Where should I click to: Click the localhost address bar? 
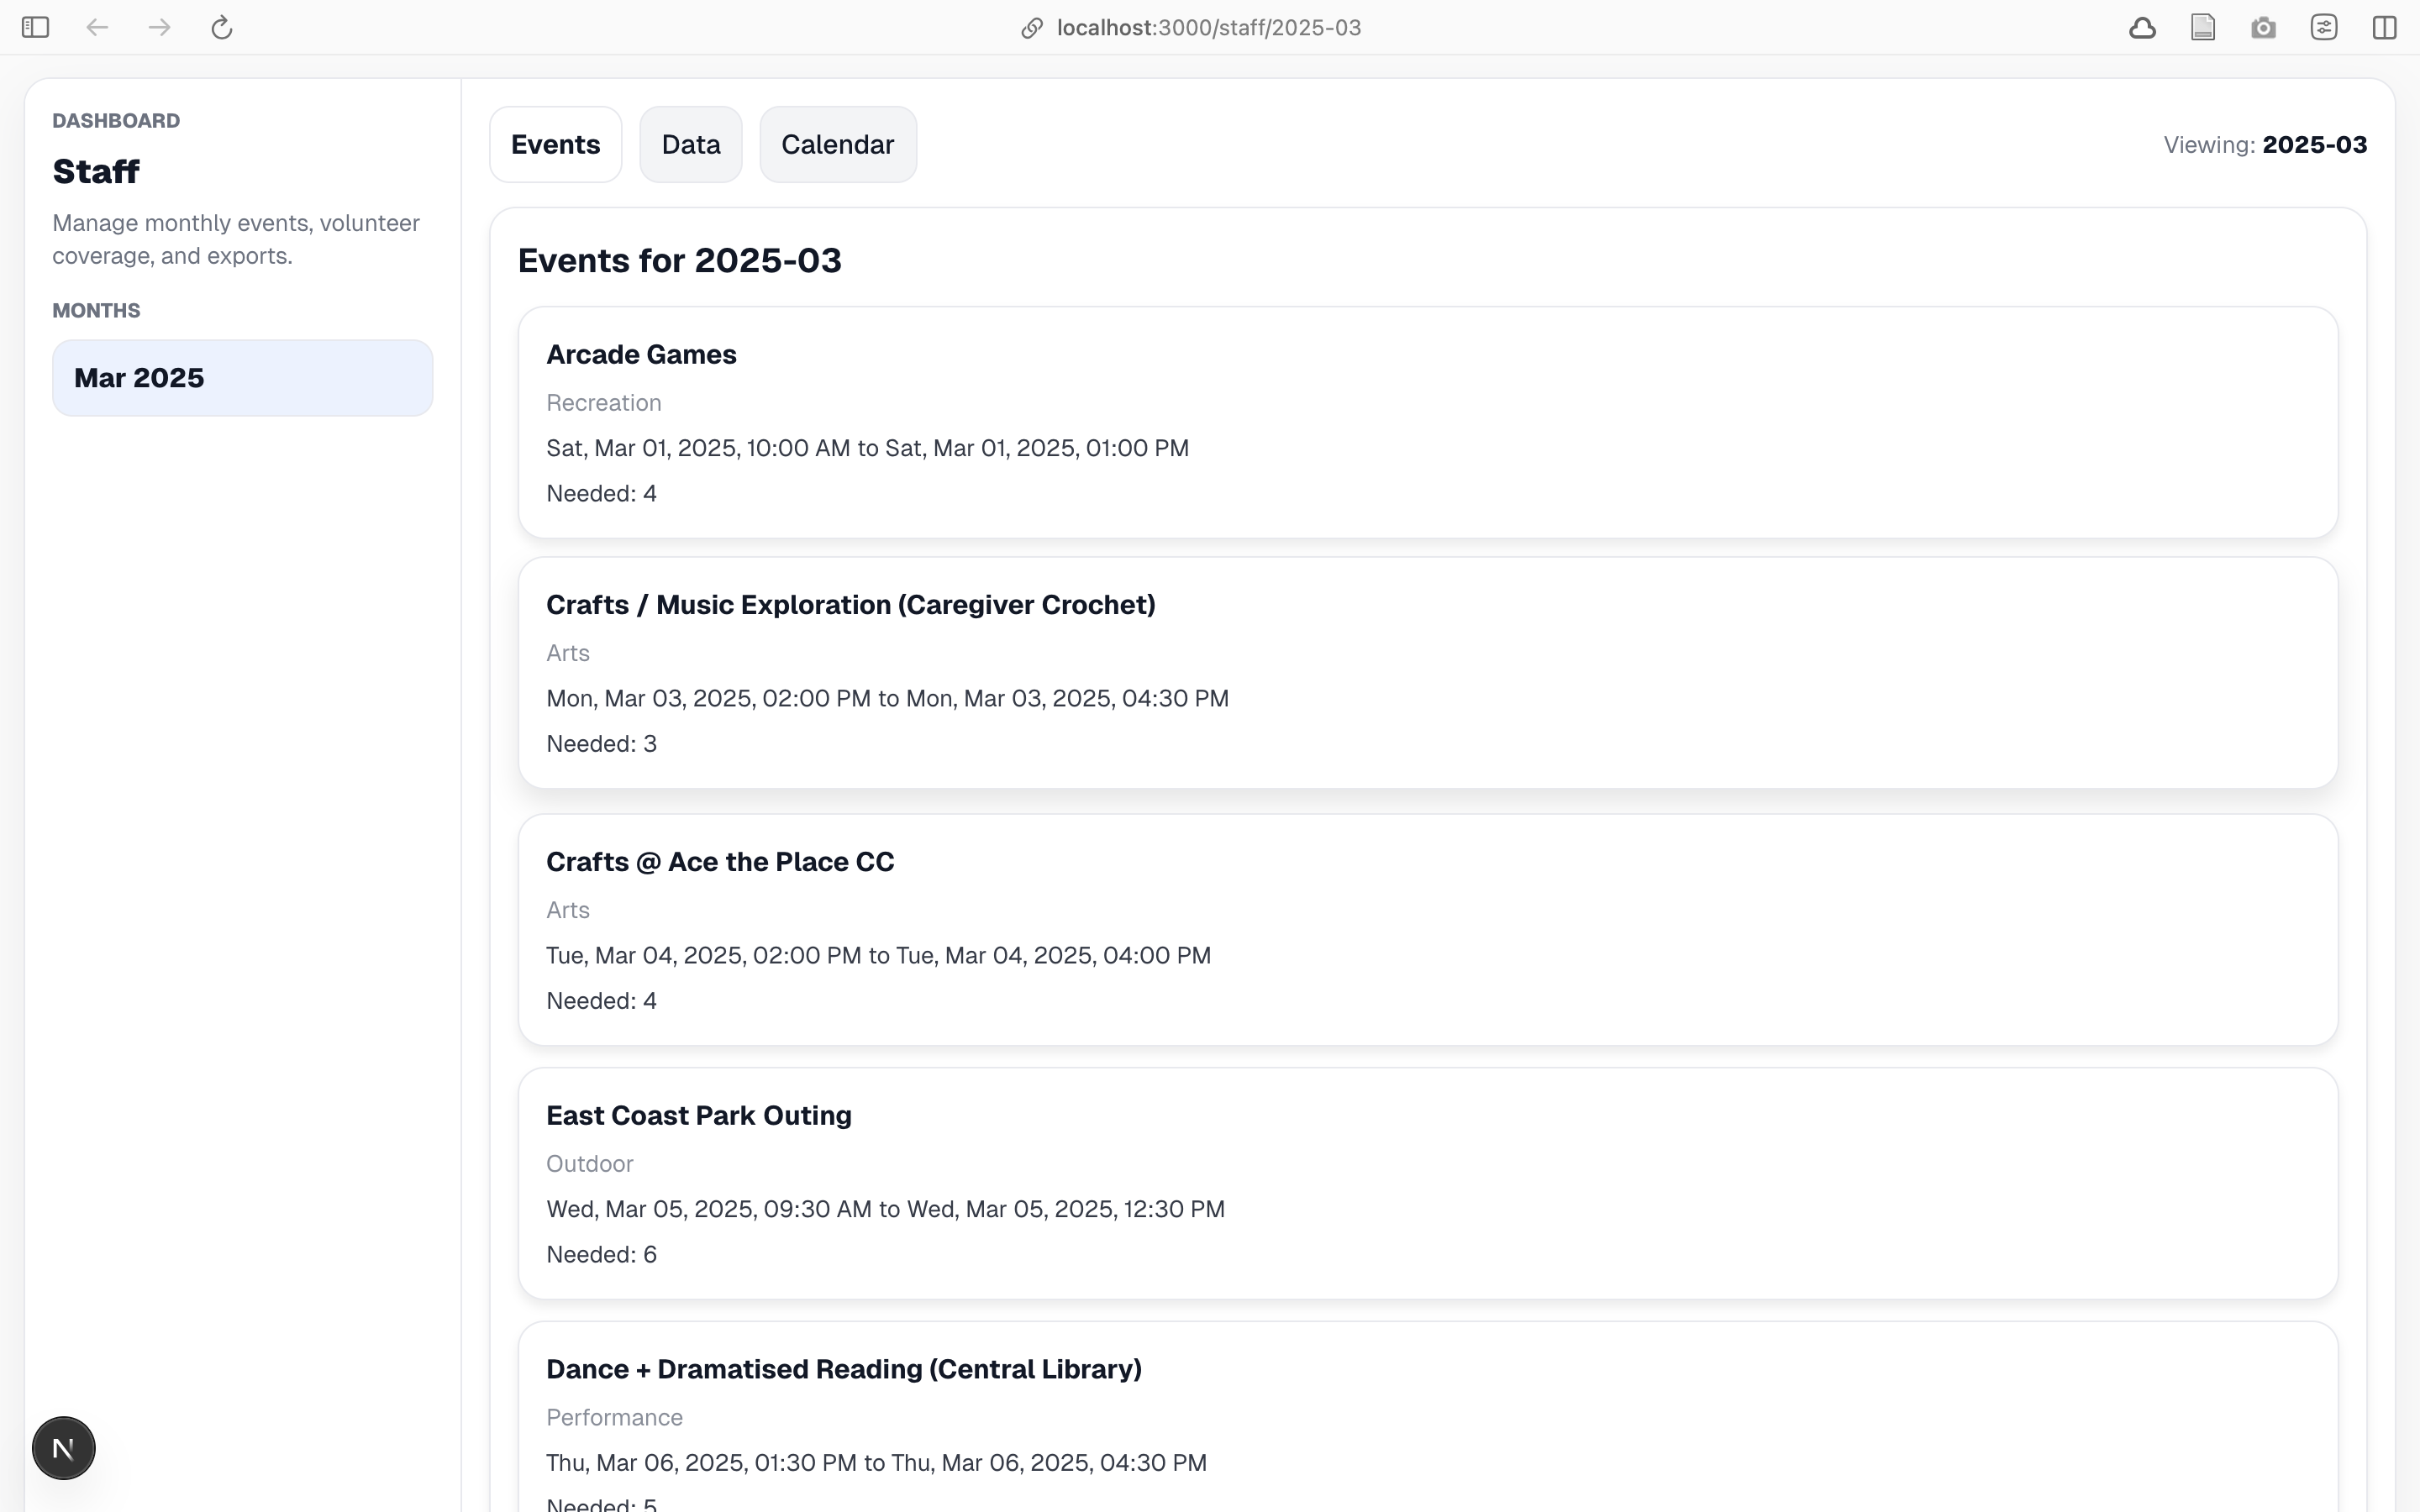(x=1208, y=27)
